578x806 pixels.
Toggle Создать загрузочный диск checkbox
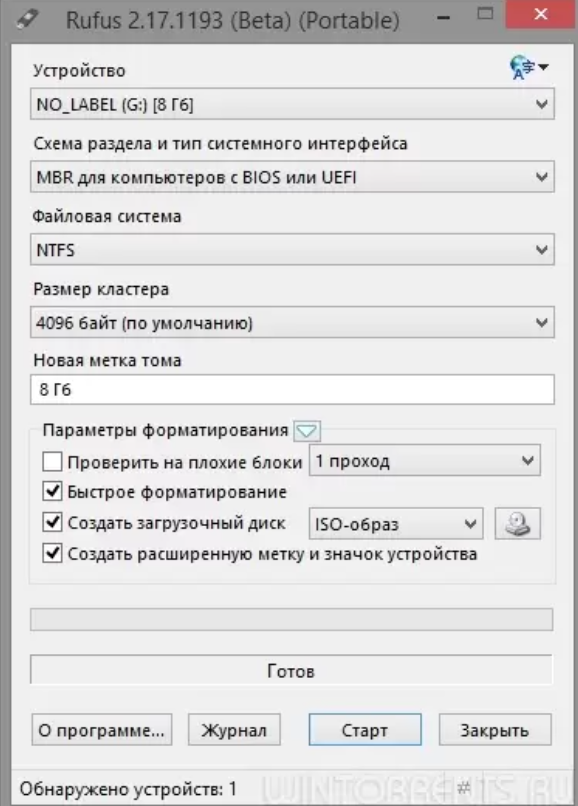point(52,522)
